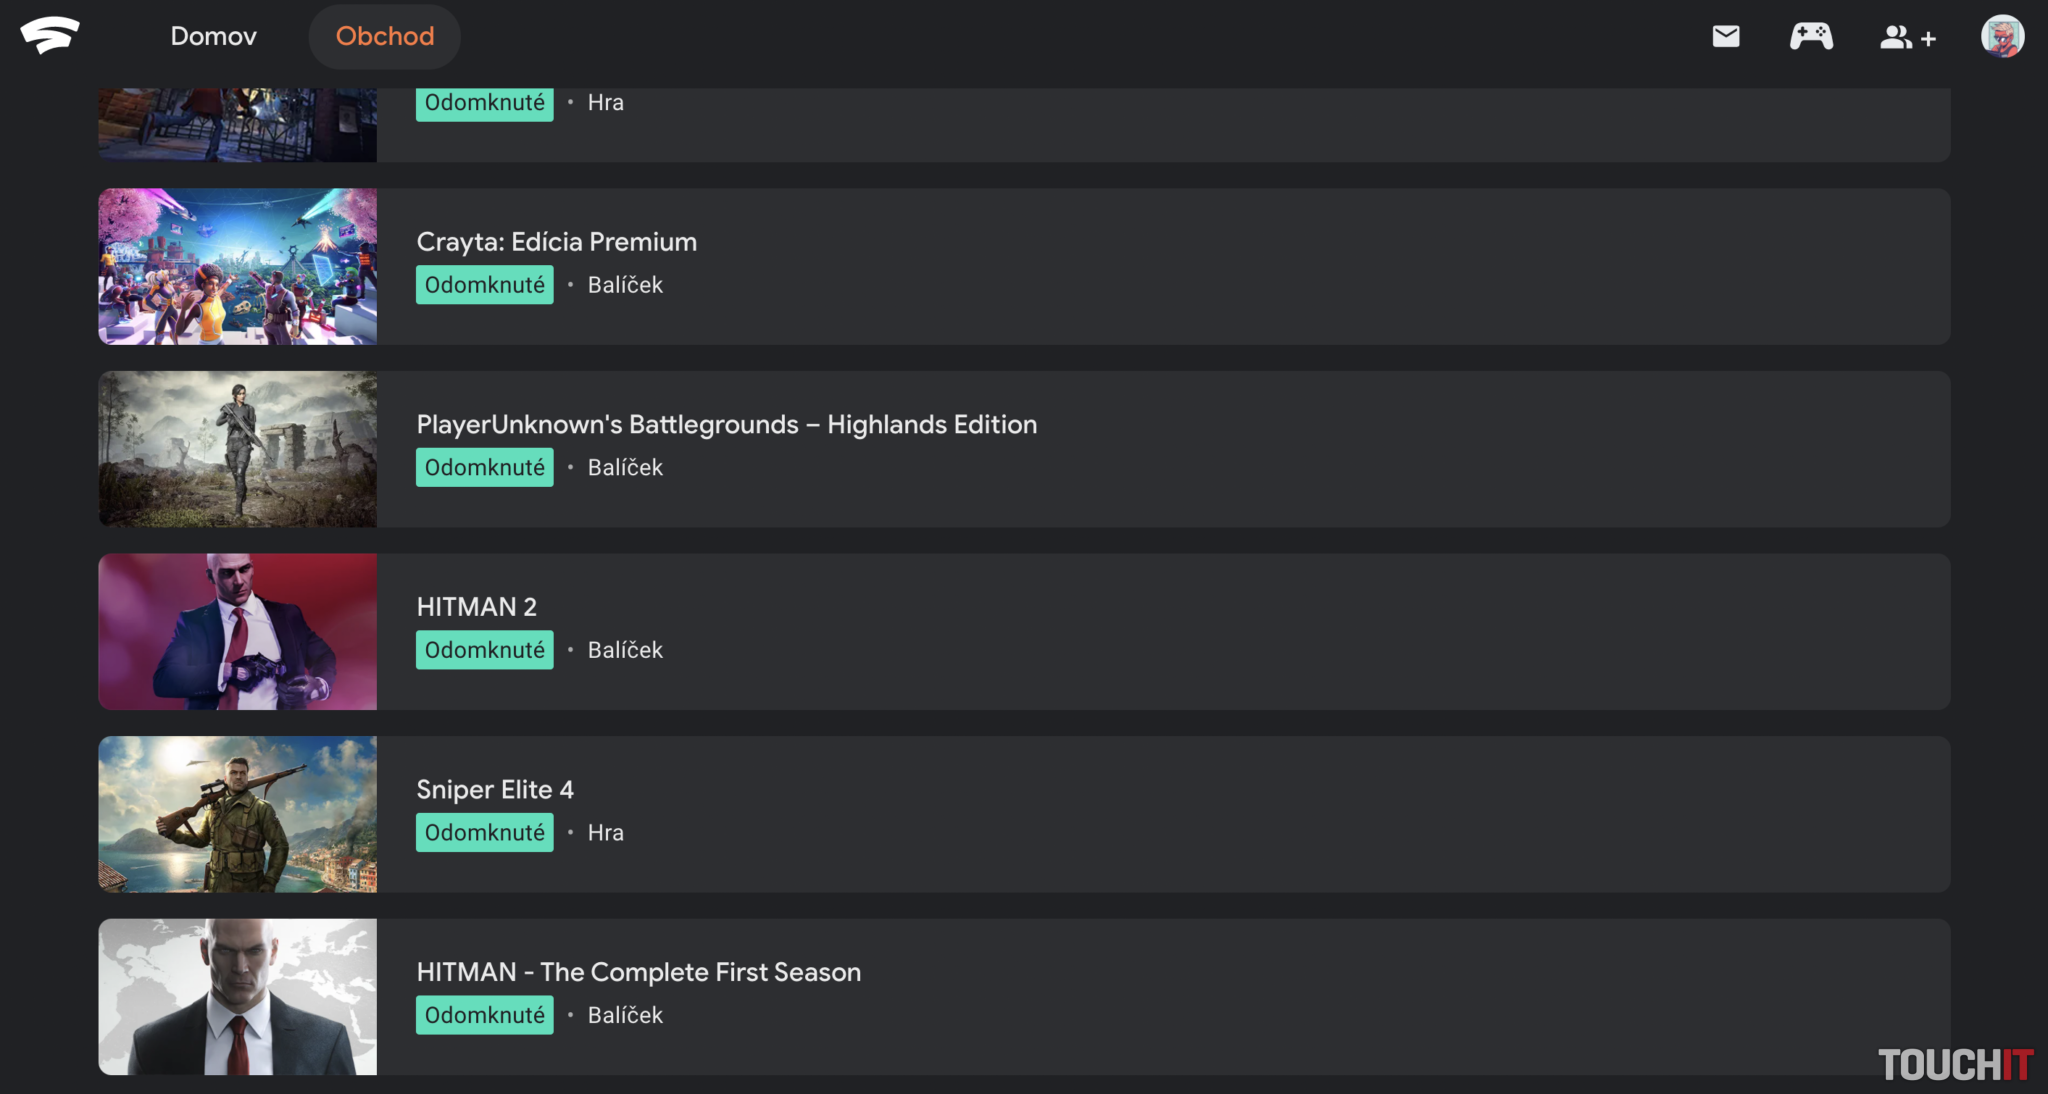Switch to the Domov tab
This screenshot has height=1094, width=2048.
[213, 37]
